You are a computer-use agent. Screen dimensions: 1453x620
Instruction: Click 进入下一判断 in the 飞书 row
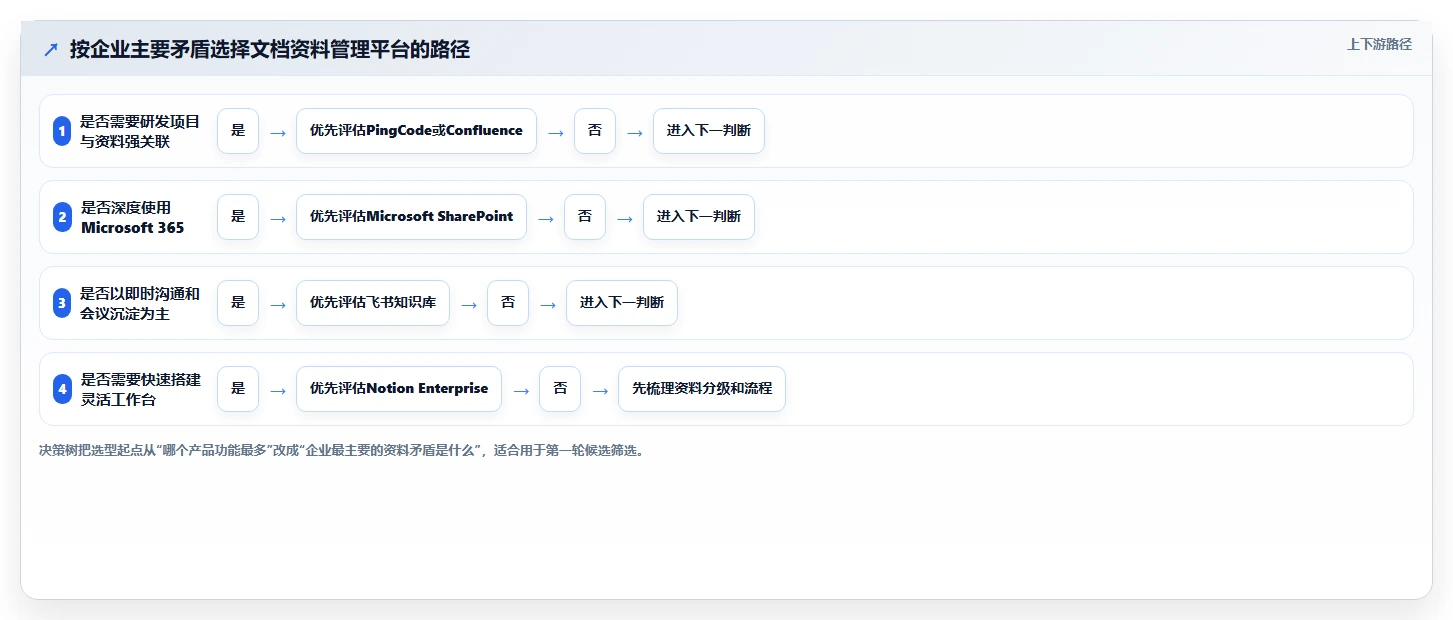[622, 303]
